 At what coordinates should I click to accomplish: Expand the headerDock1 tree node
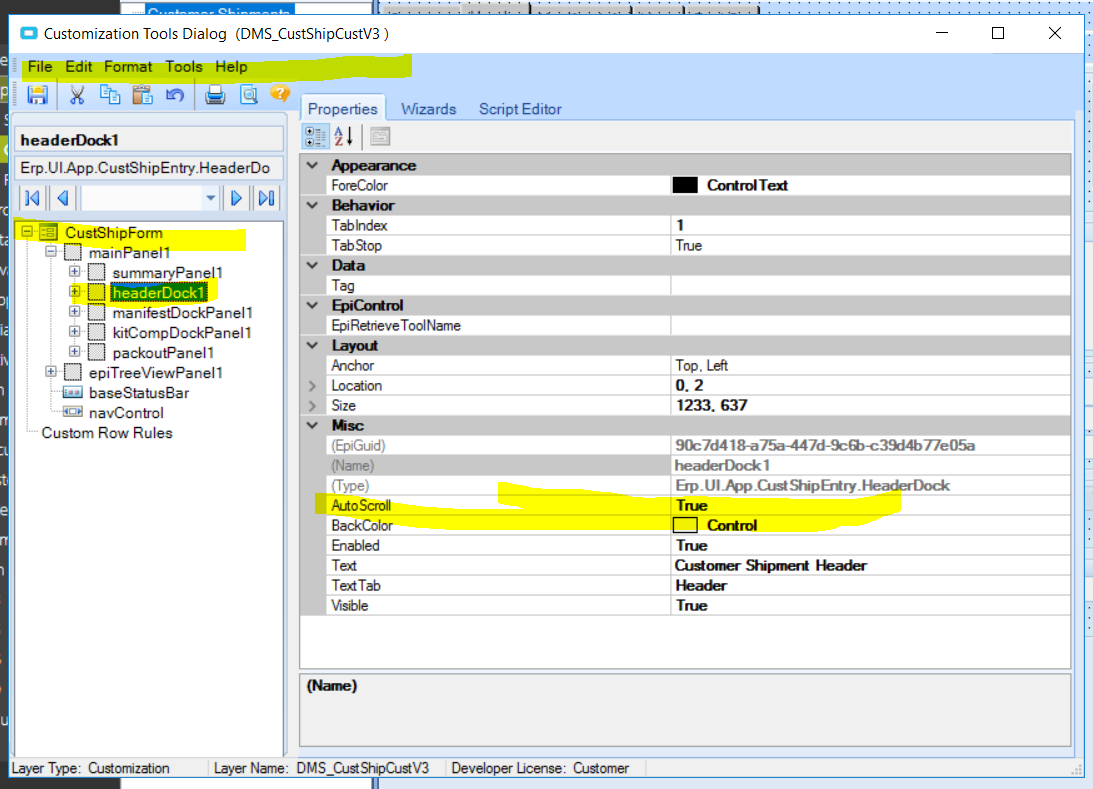click(x=75, y=292)
